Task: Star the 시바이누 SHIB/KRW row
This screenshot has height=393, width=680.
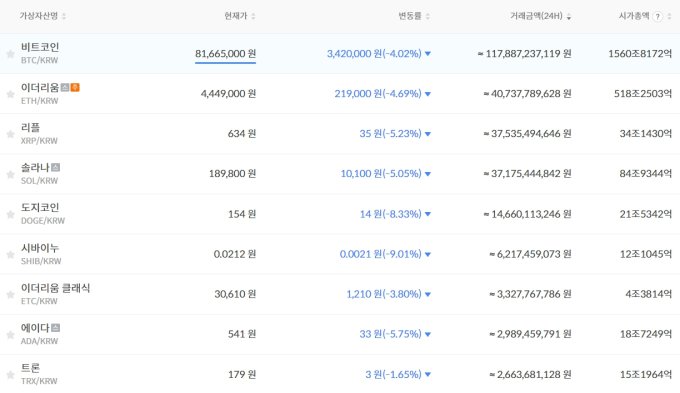Action: tap(10, 255)
